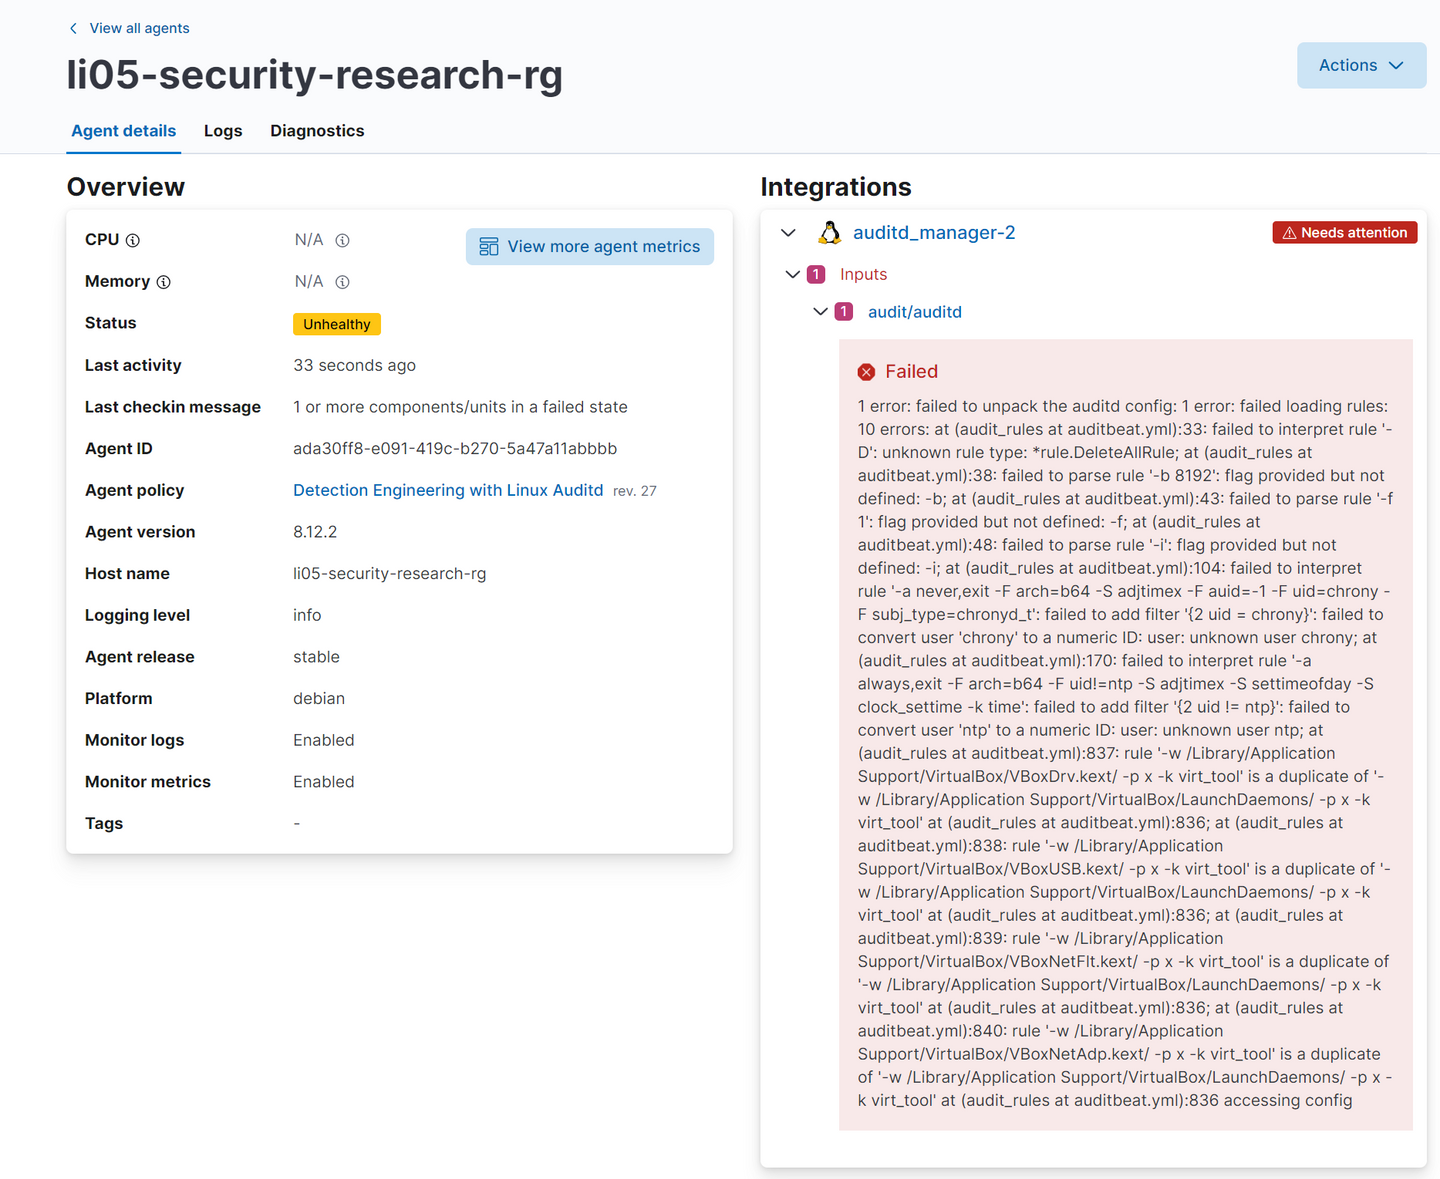The image size is (1440, 1179).
Task: Collapse the auditd_manager-2 integration
Action: (788, 233)
